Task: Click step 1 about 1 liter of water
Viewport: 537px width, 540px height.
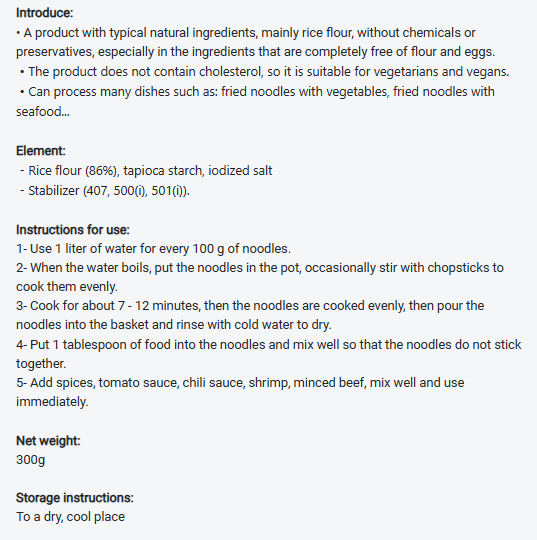Action: click(x=153, y=249)
